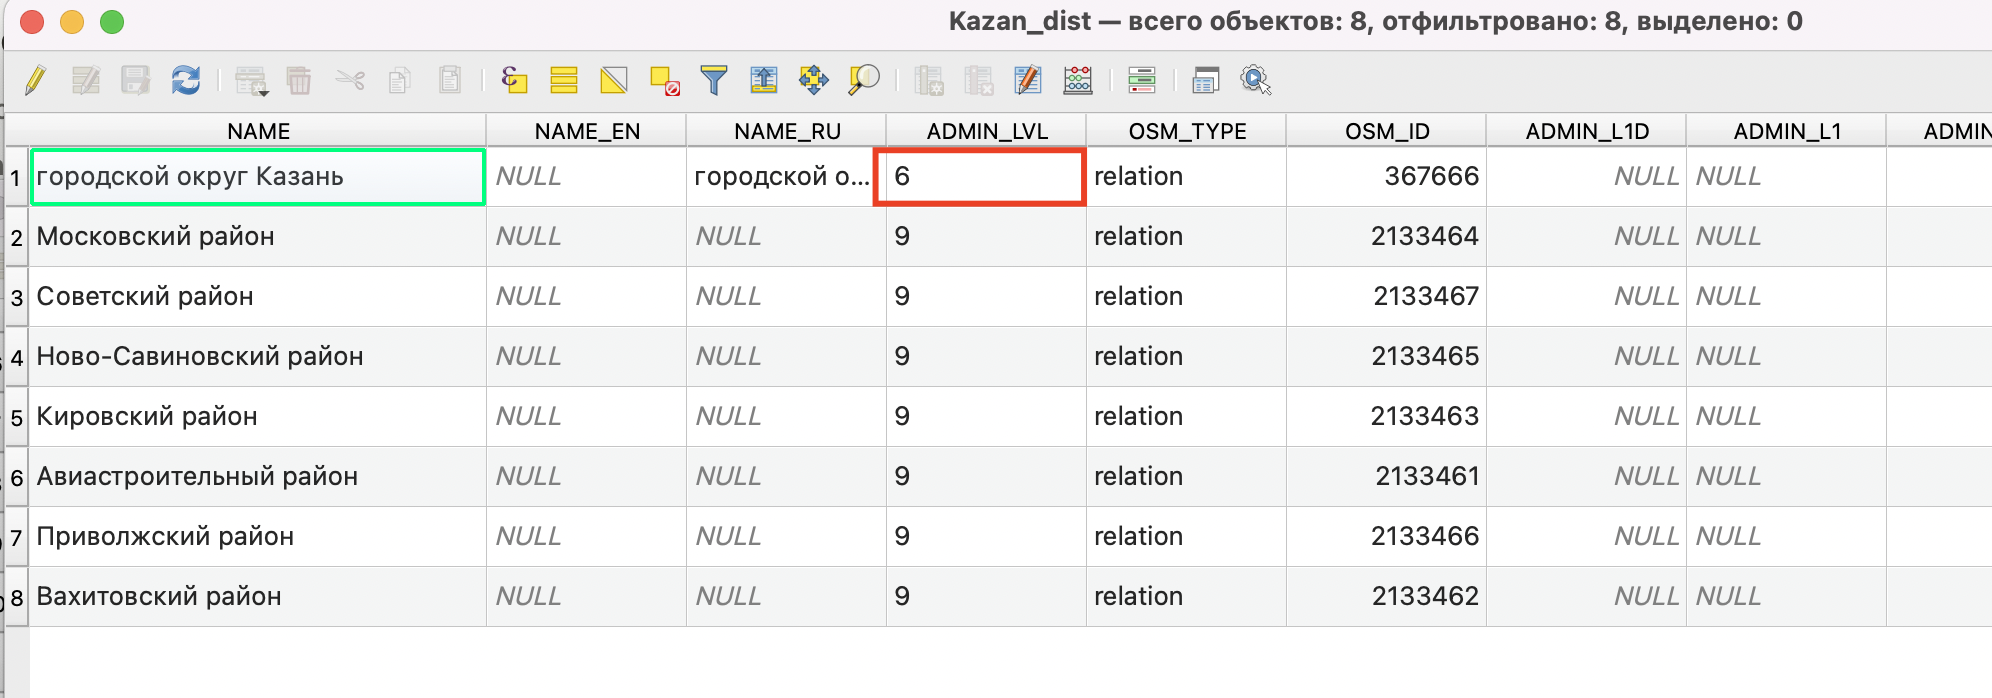
Task: Click ADMIN_L1 NULL cell for Авиастроительный район
Action: (x=1786, y=477)
